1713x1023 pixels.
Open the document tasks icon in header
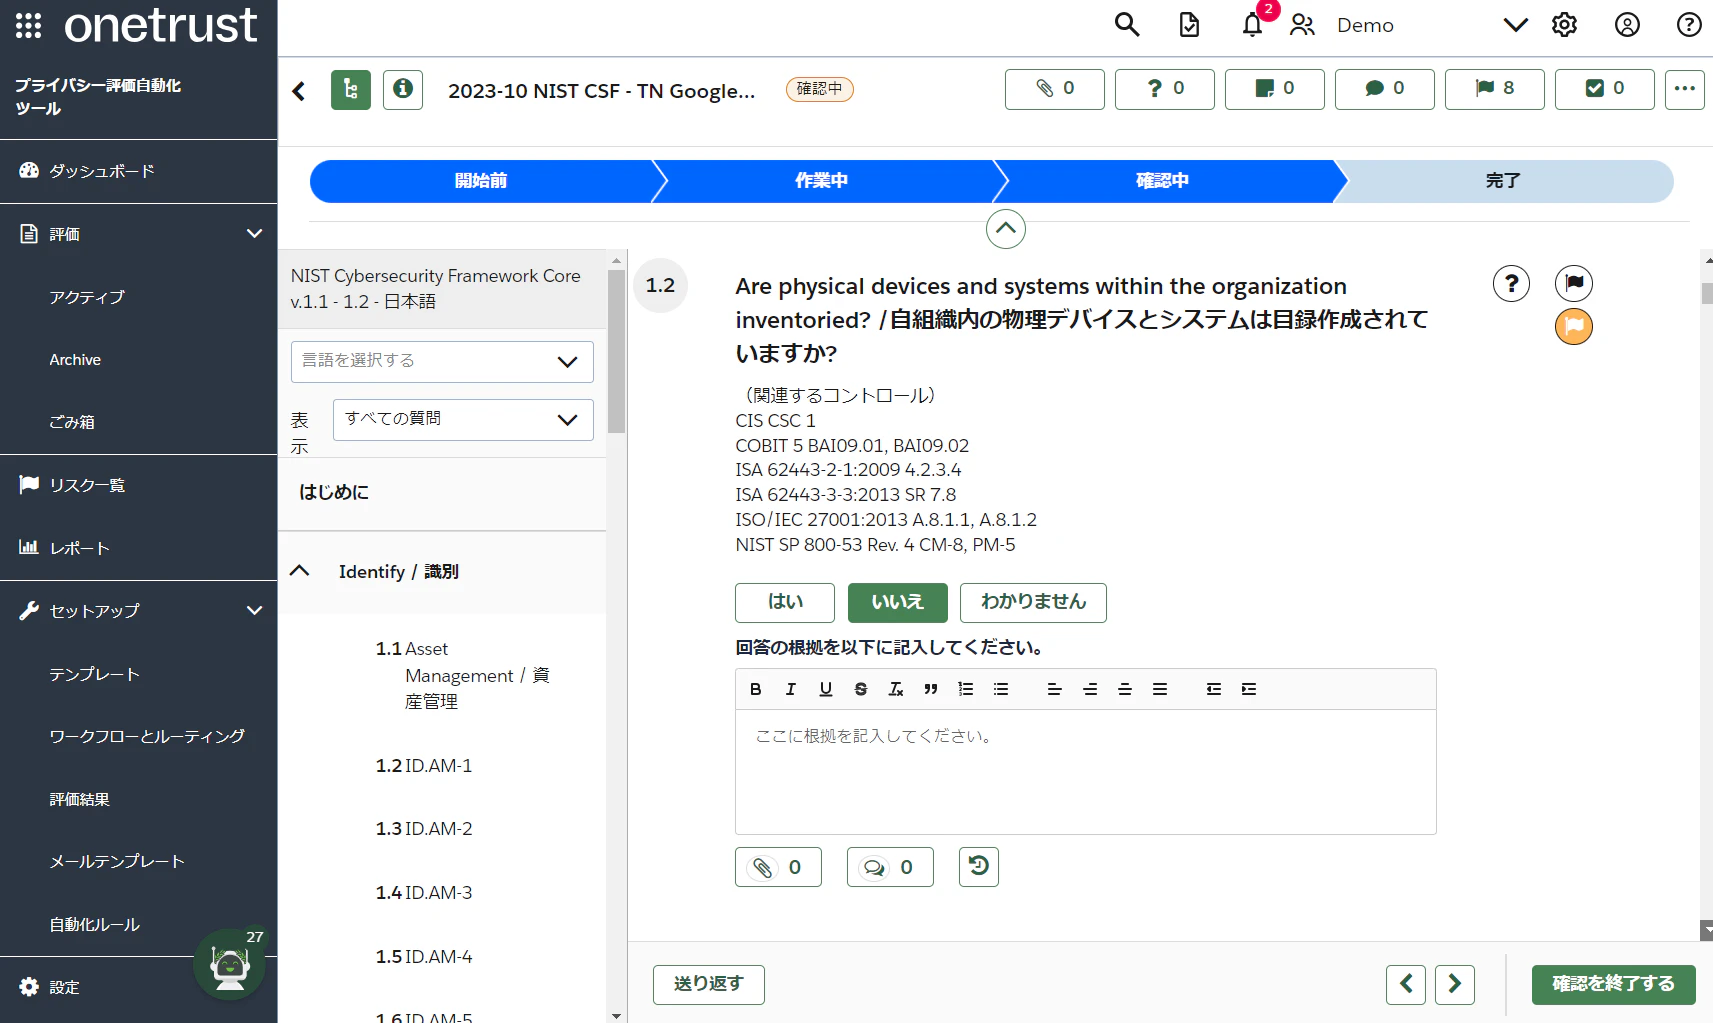pyautogui.click(x=1189, y=25)
